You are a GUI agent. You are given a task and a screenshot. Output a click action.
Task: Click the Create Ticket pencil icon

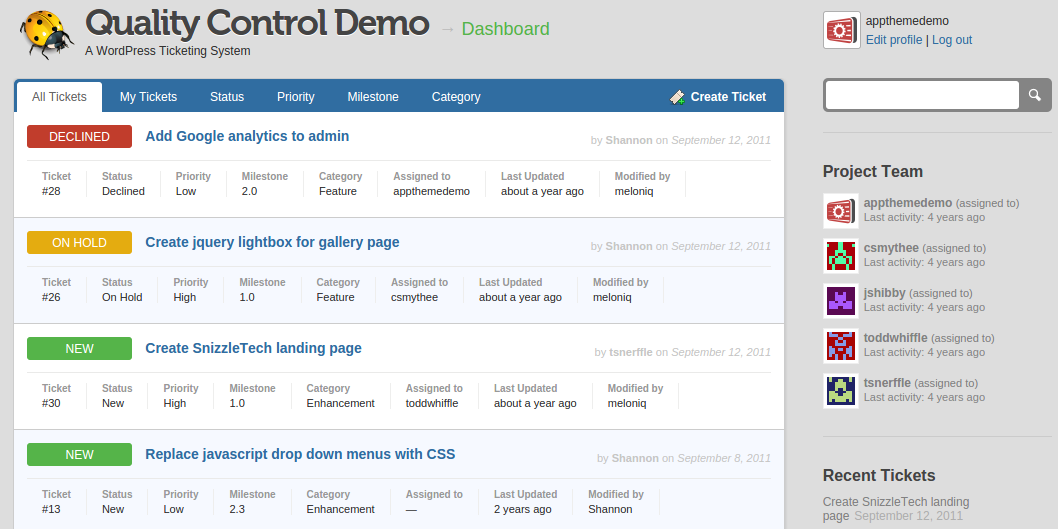point(677,97)
